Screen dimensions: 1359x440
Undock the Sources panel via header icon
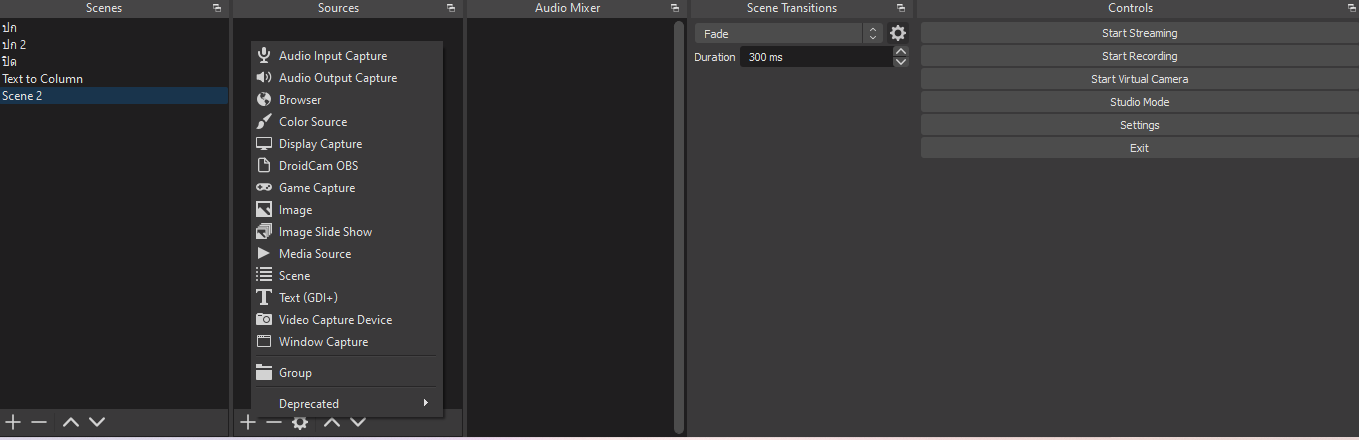(451, 8)
